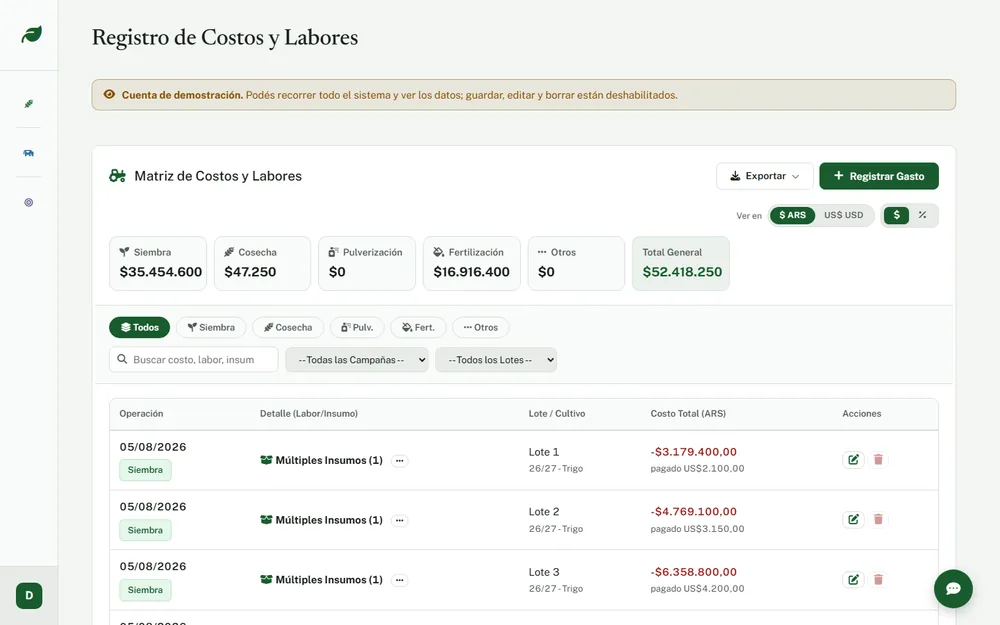The image size is (1000, 625).
Task: Click the Fertilización summary card
Action: click(471, 263)
